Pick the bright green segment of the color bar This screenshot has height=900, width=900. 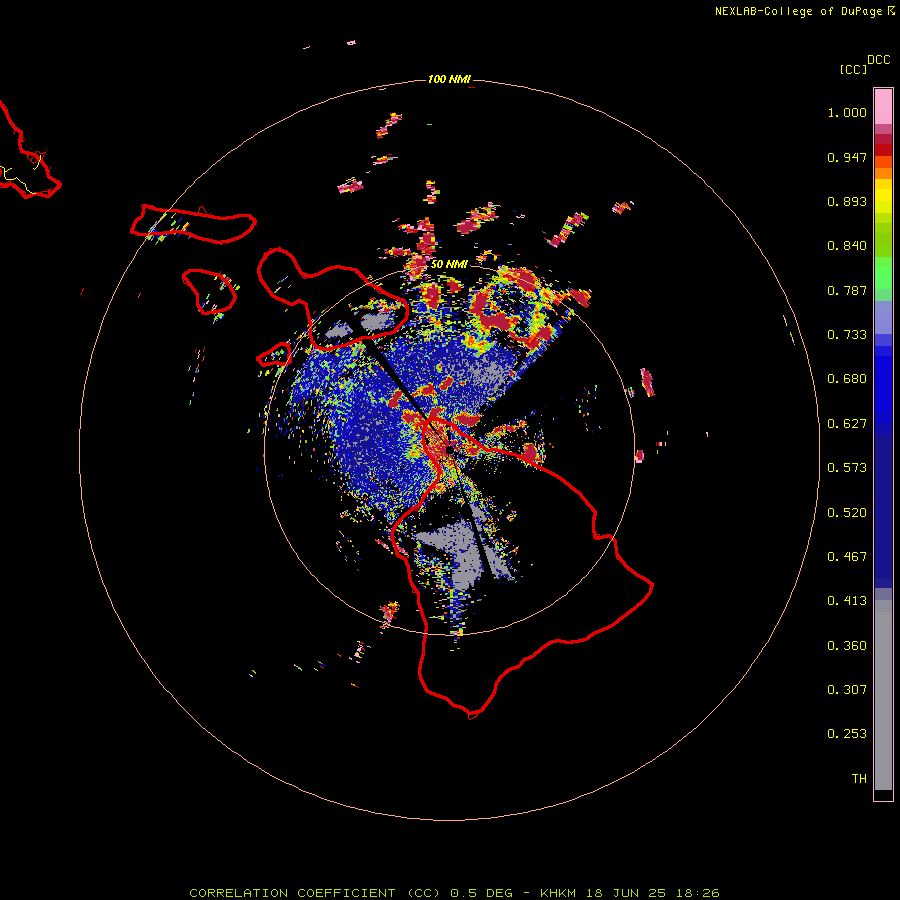click(x=883, y=273)
